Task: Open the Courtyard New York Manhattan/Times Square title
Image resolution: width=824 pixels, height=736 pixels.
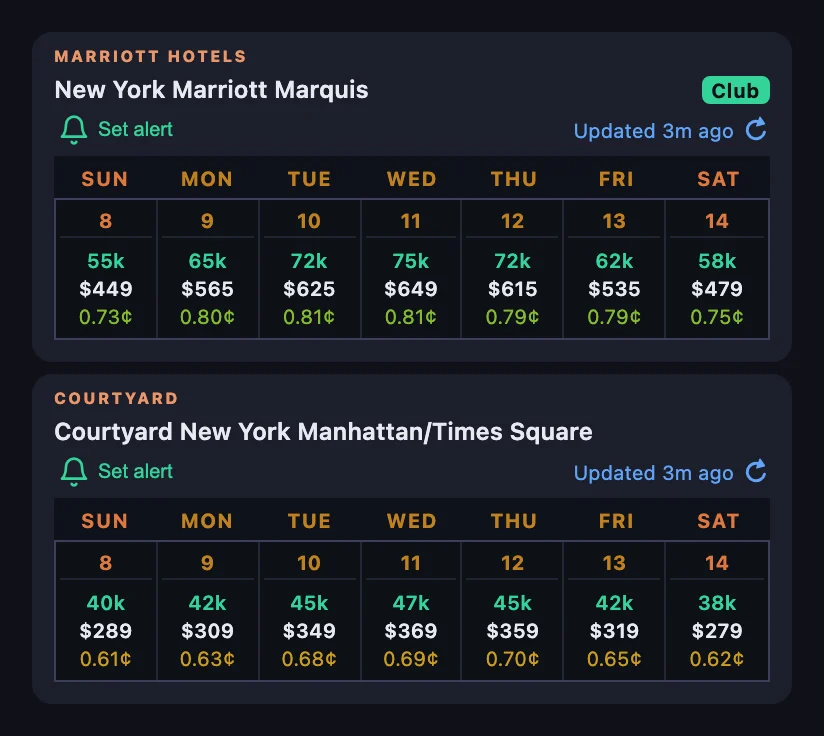Action: click(x=323, y=432)
